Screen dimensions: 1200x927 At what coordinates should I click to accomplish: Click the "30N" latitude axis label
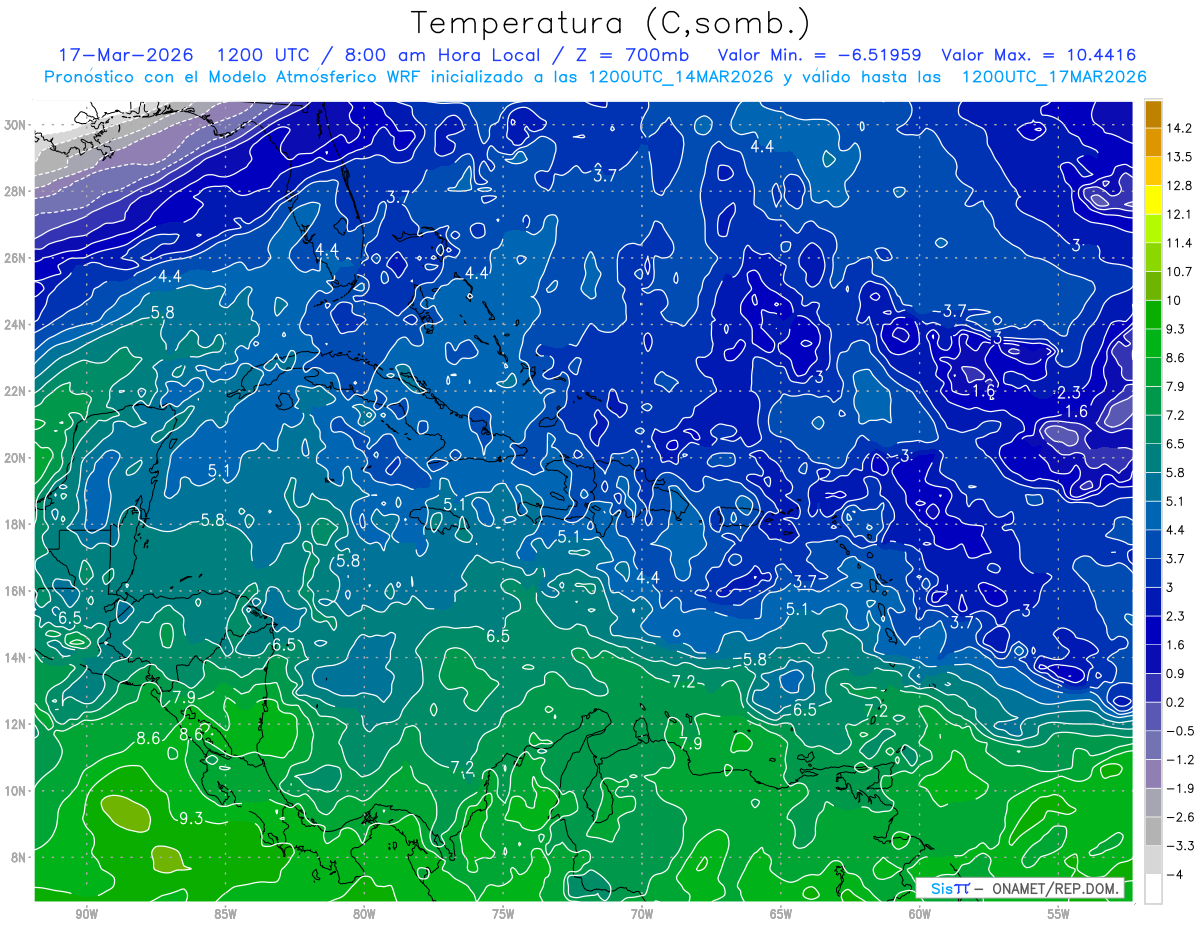tap(17, 125)
